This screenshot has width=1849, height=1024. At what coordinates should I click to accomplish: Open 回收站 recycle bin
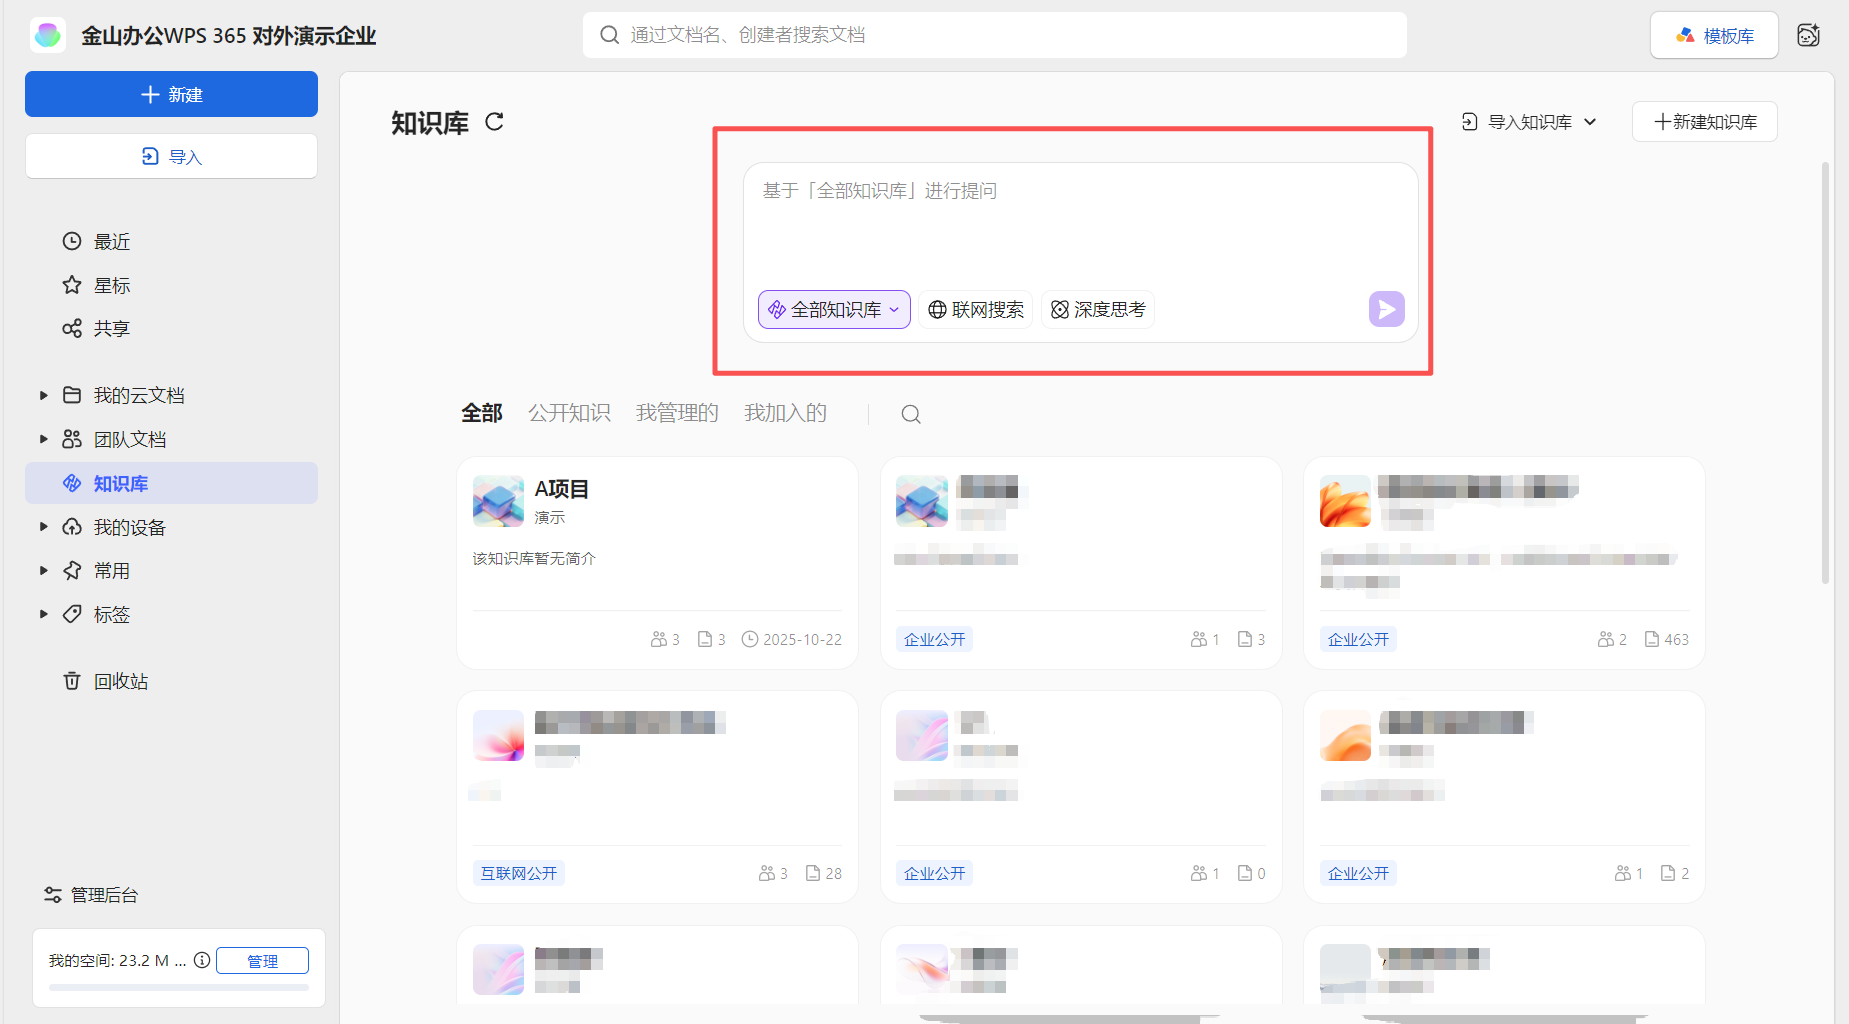(x=120, y=681)
